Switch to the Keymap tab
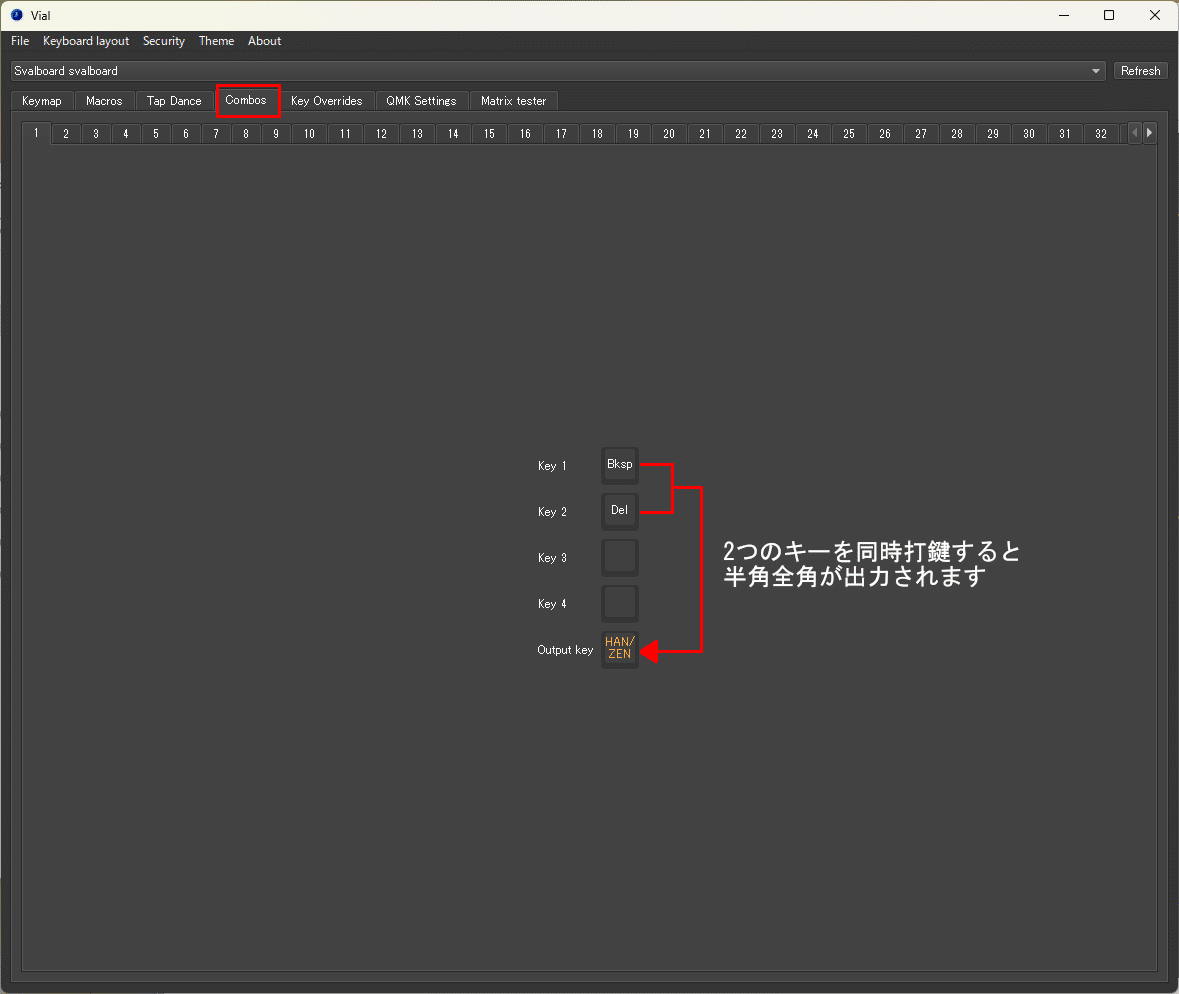 (42, 101)
